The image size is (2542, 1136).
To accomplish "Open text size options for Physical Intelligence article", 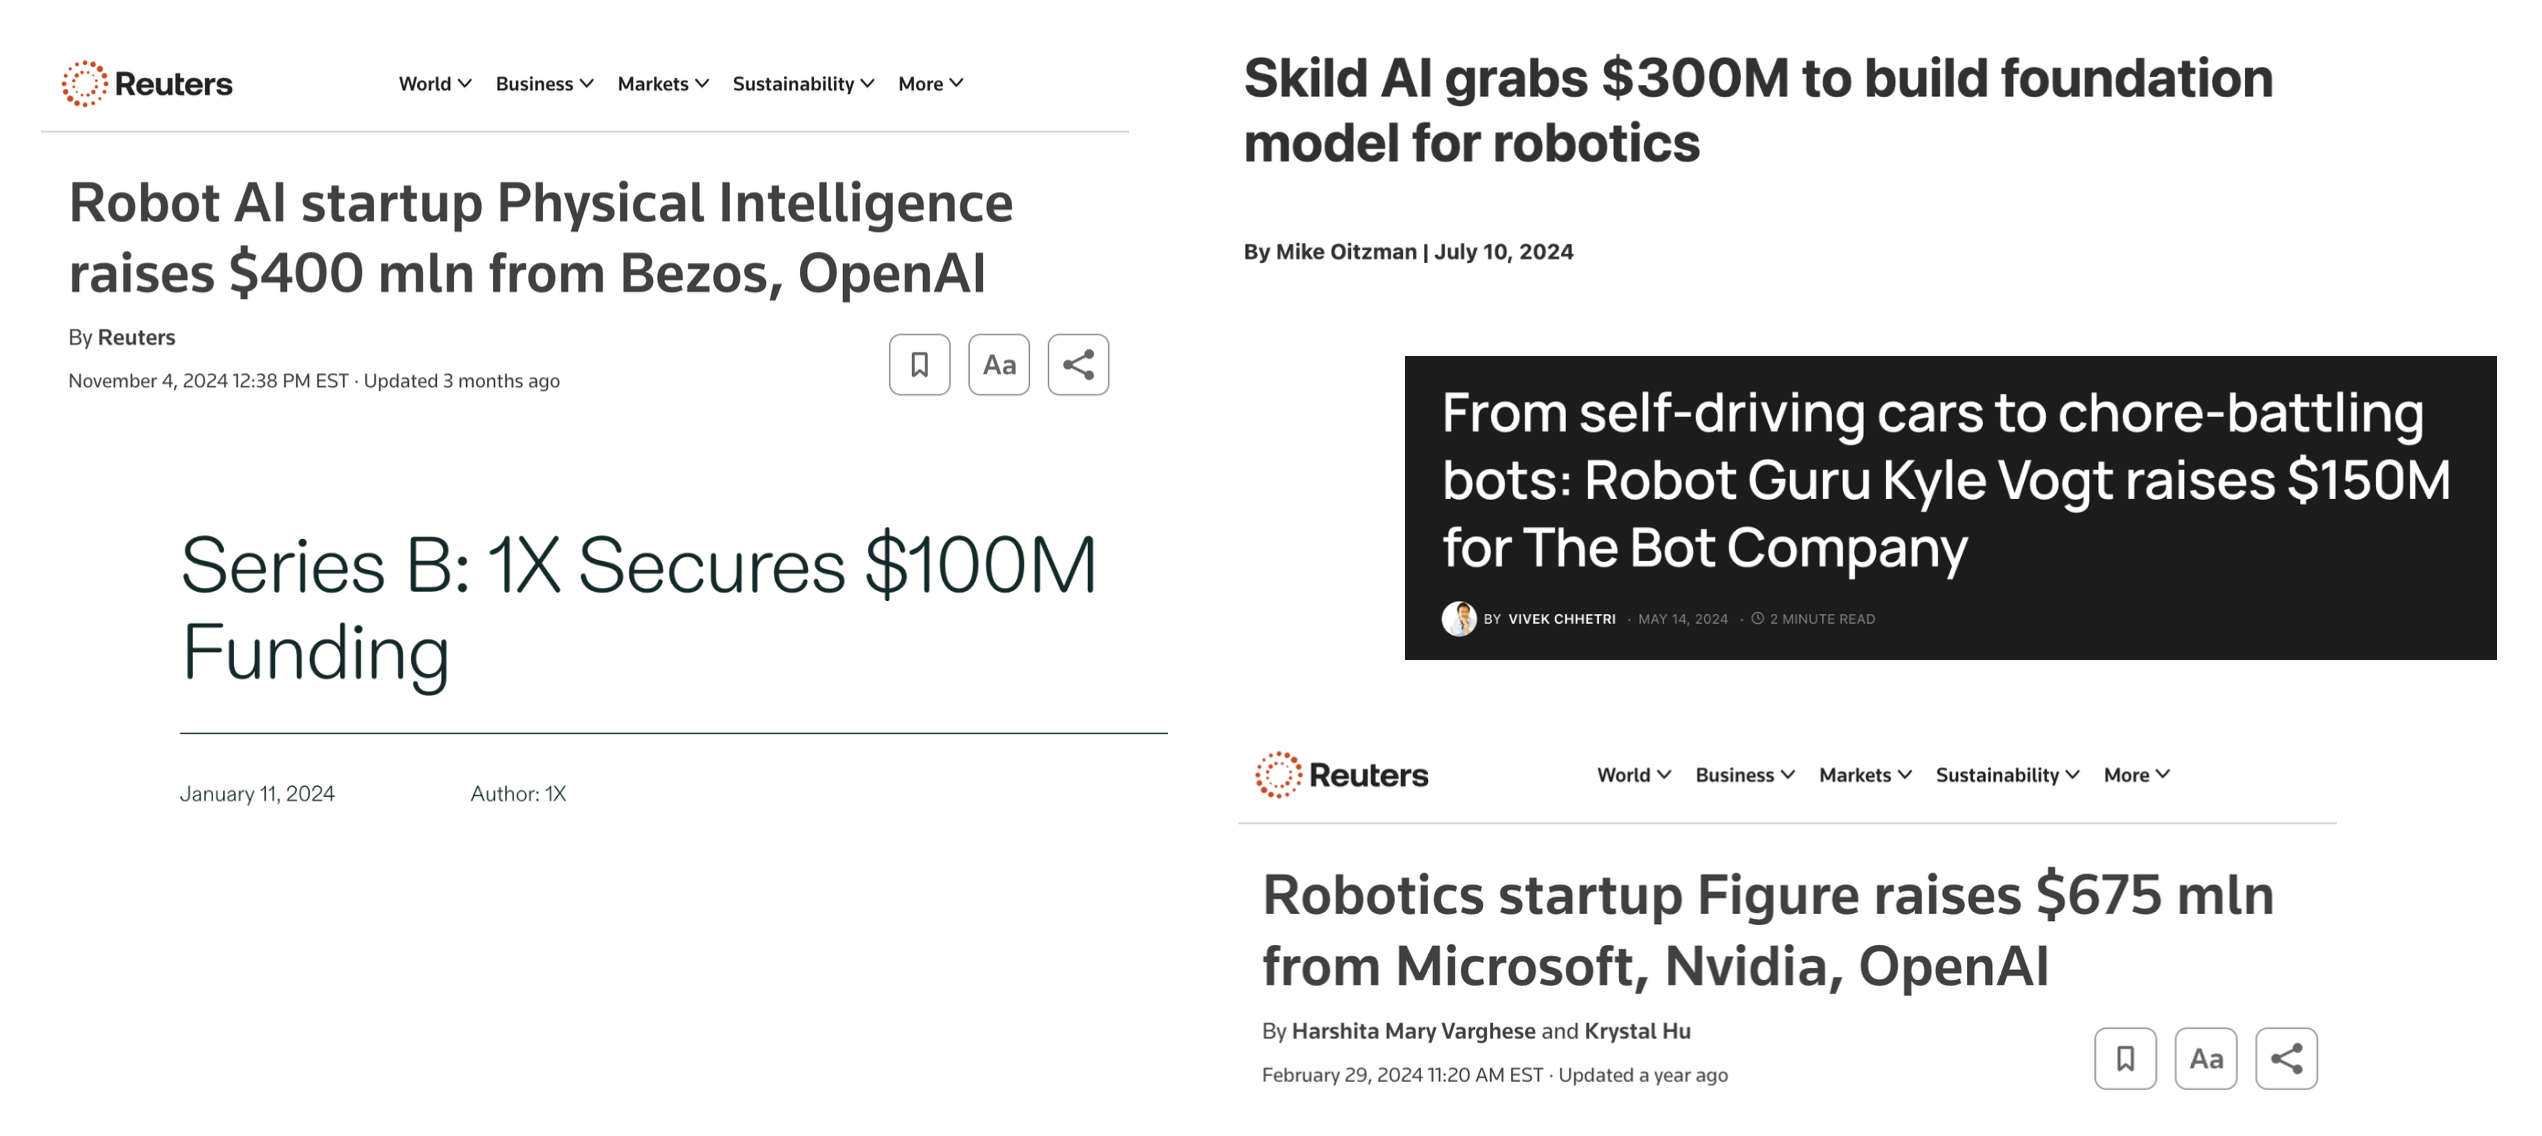I will pos(998,365).
